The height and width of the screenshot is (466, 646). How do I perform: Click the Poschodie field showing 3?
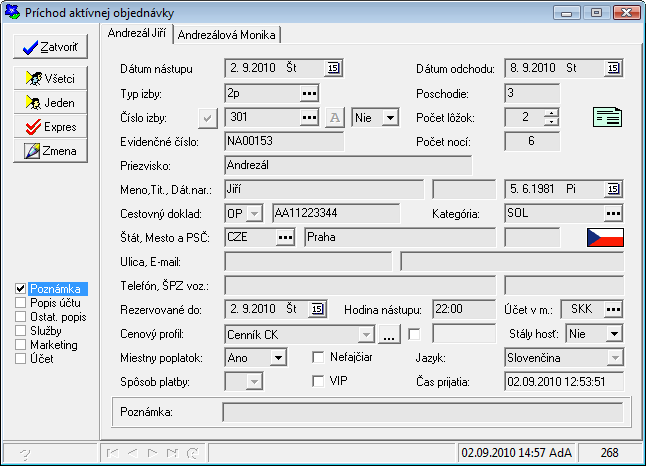532,94
